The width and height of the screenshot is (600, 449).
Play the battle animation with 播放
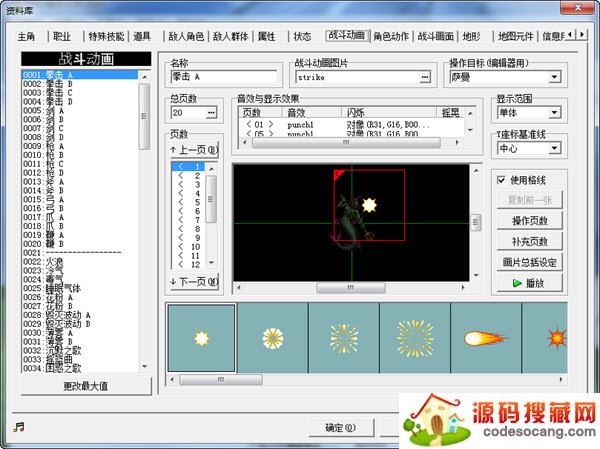point(530,283)
